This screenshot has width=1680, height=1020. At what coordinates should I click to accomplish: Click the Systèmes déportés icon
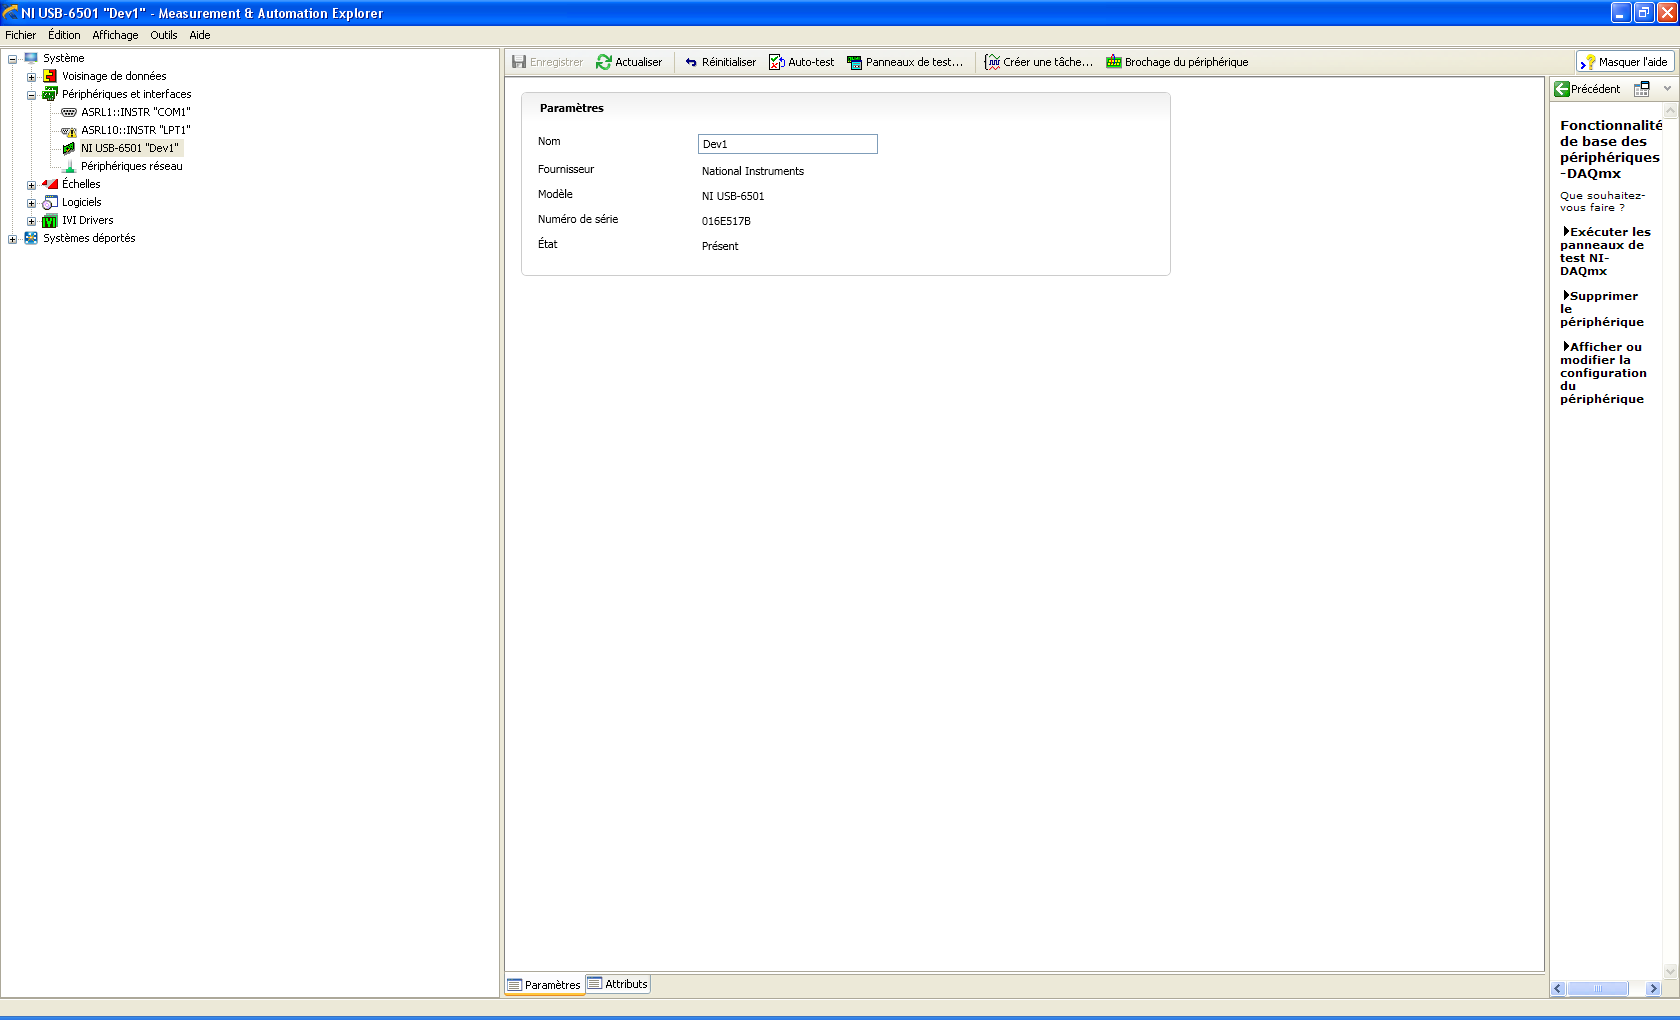click(x=31, y=238)
